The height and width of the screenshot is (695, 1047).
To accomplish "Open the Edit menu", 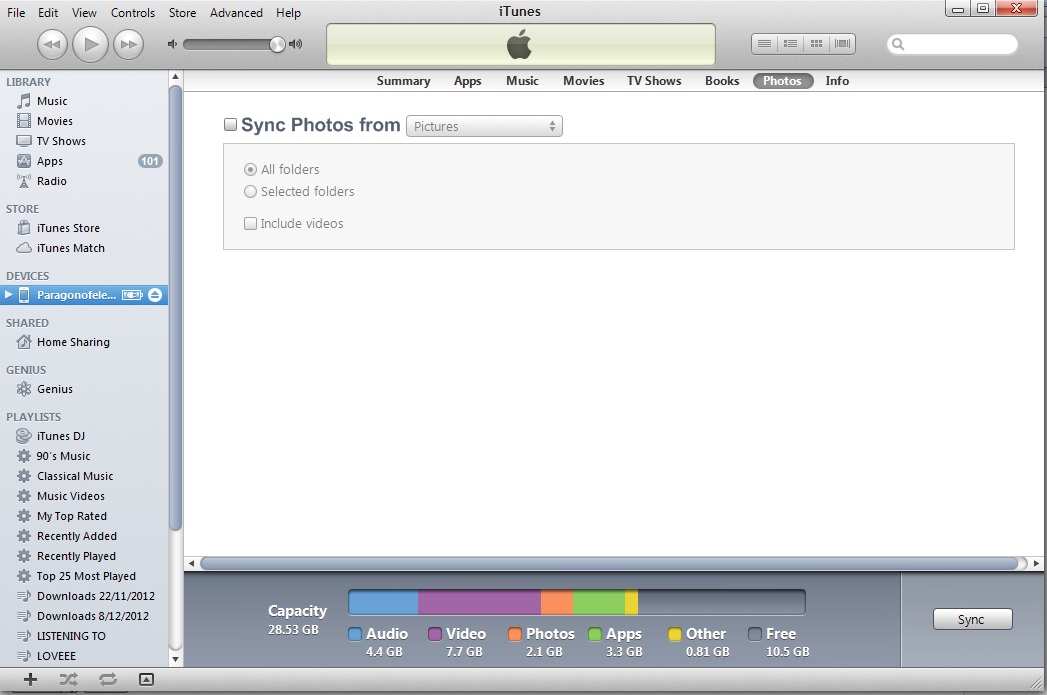I will [48, 13].
